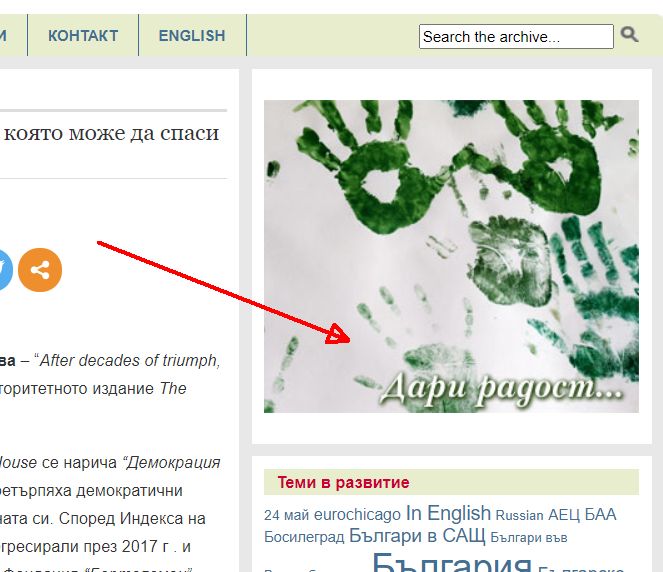Select the 'eurochicago' tag link

click(357, 516)
